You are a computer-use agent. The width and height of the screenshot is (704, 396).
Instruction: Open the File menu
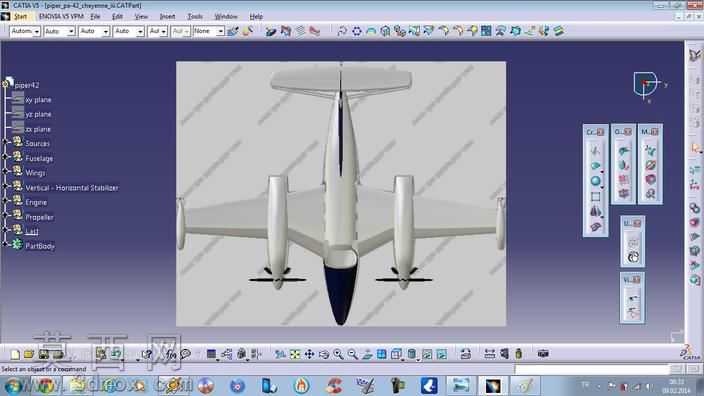point(95,17)
